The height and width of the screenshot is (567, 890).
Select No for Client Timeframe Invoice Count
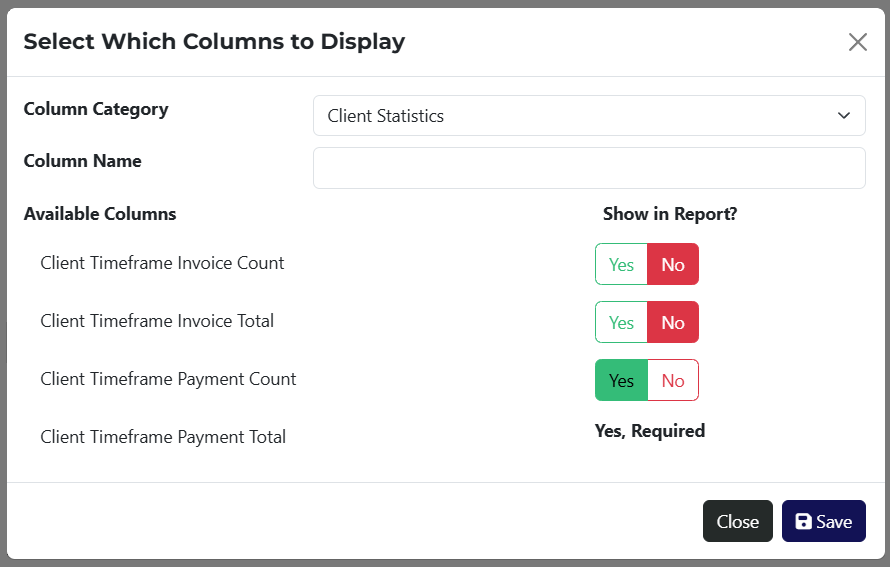click(673, 265)
